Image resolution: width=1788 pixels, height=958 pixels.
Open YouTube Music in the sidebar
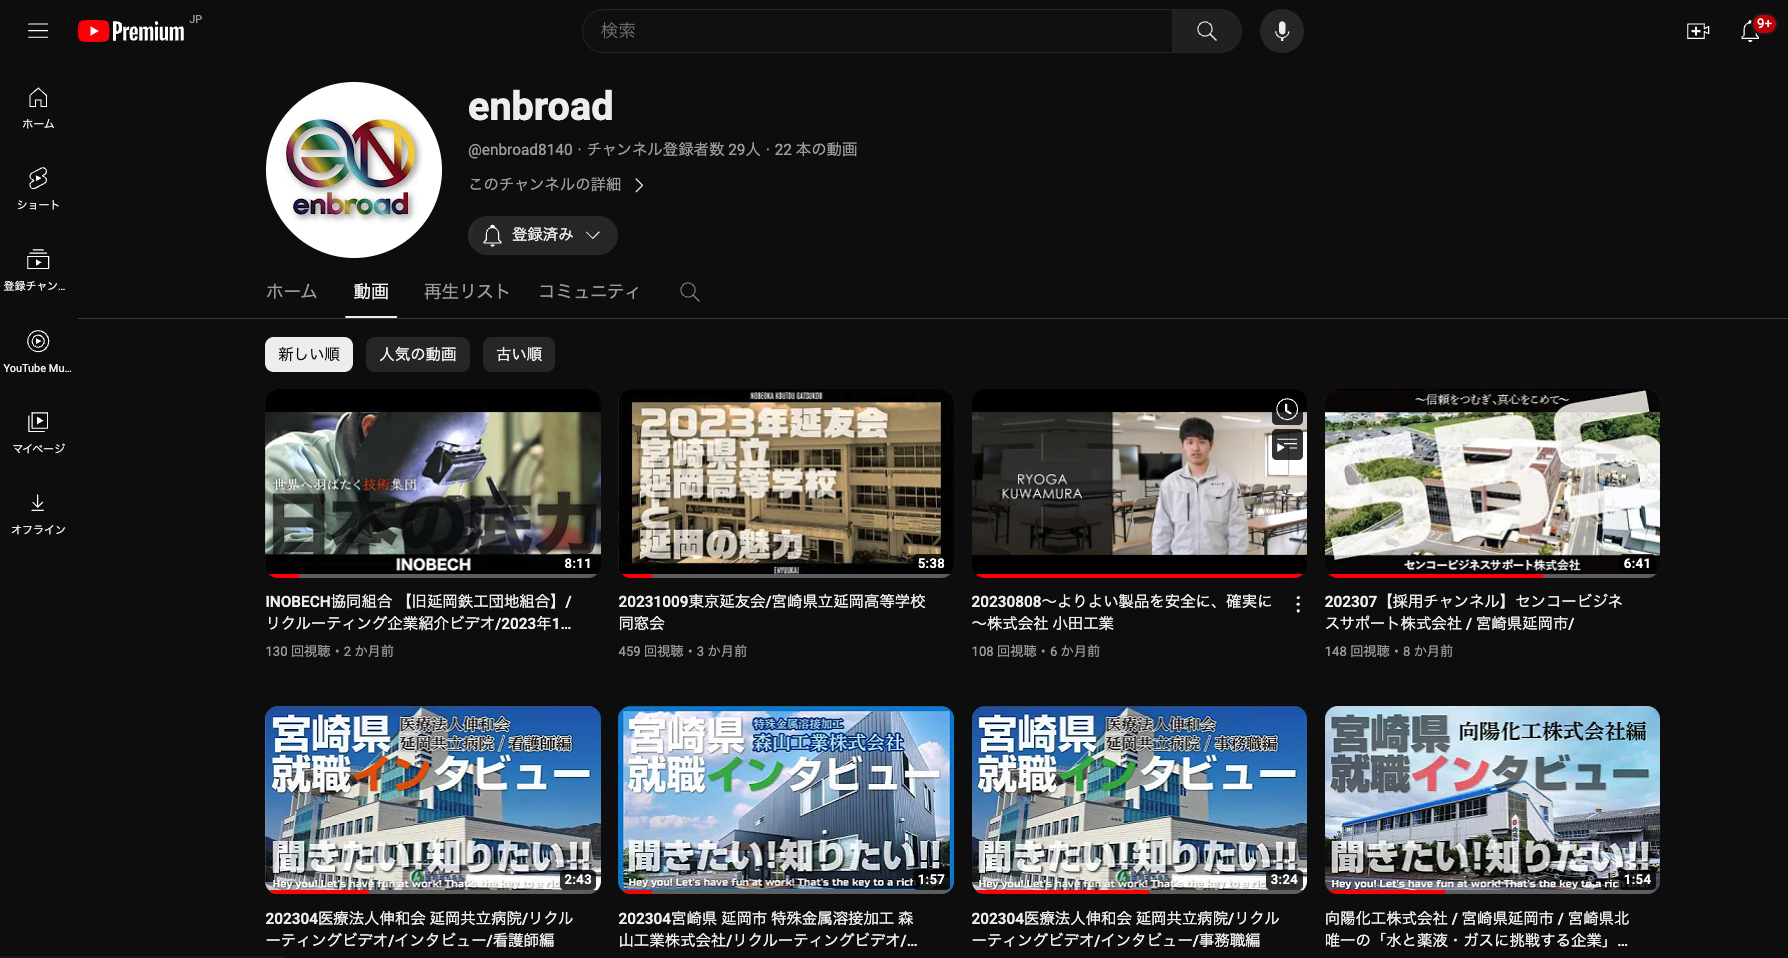(38, 352)
